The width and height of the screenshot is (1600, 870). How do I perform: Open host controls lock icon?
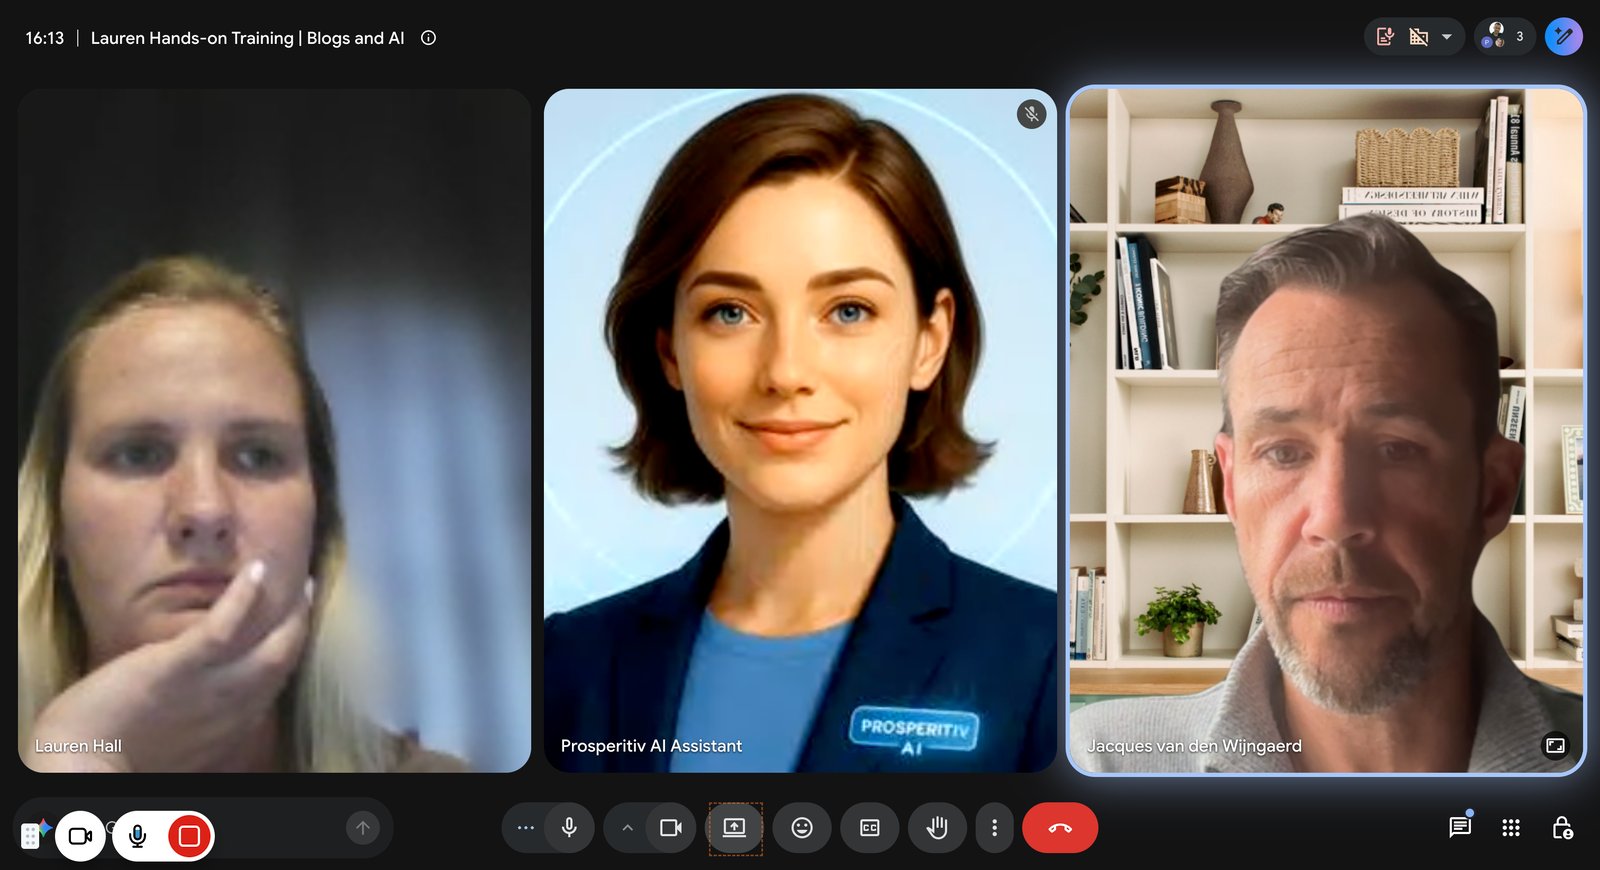pyautogui.click(x=1562, y=828)
